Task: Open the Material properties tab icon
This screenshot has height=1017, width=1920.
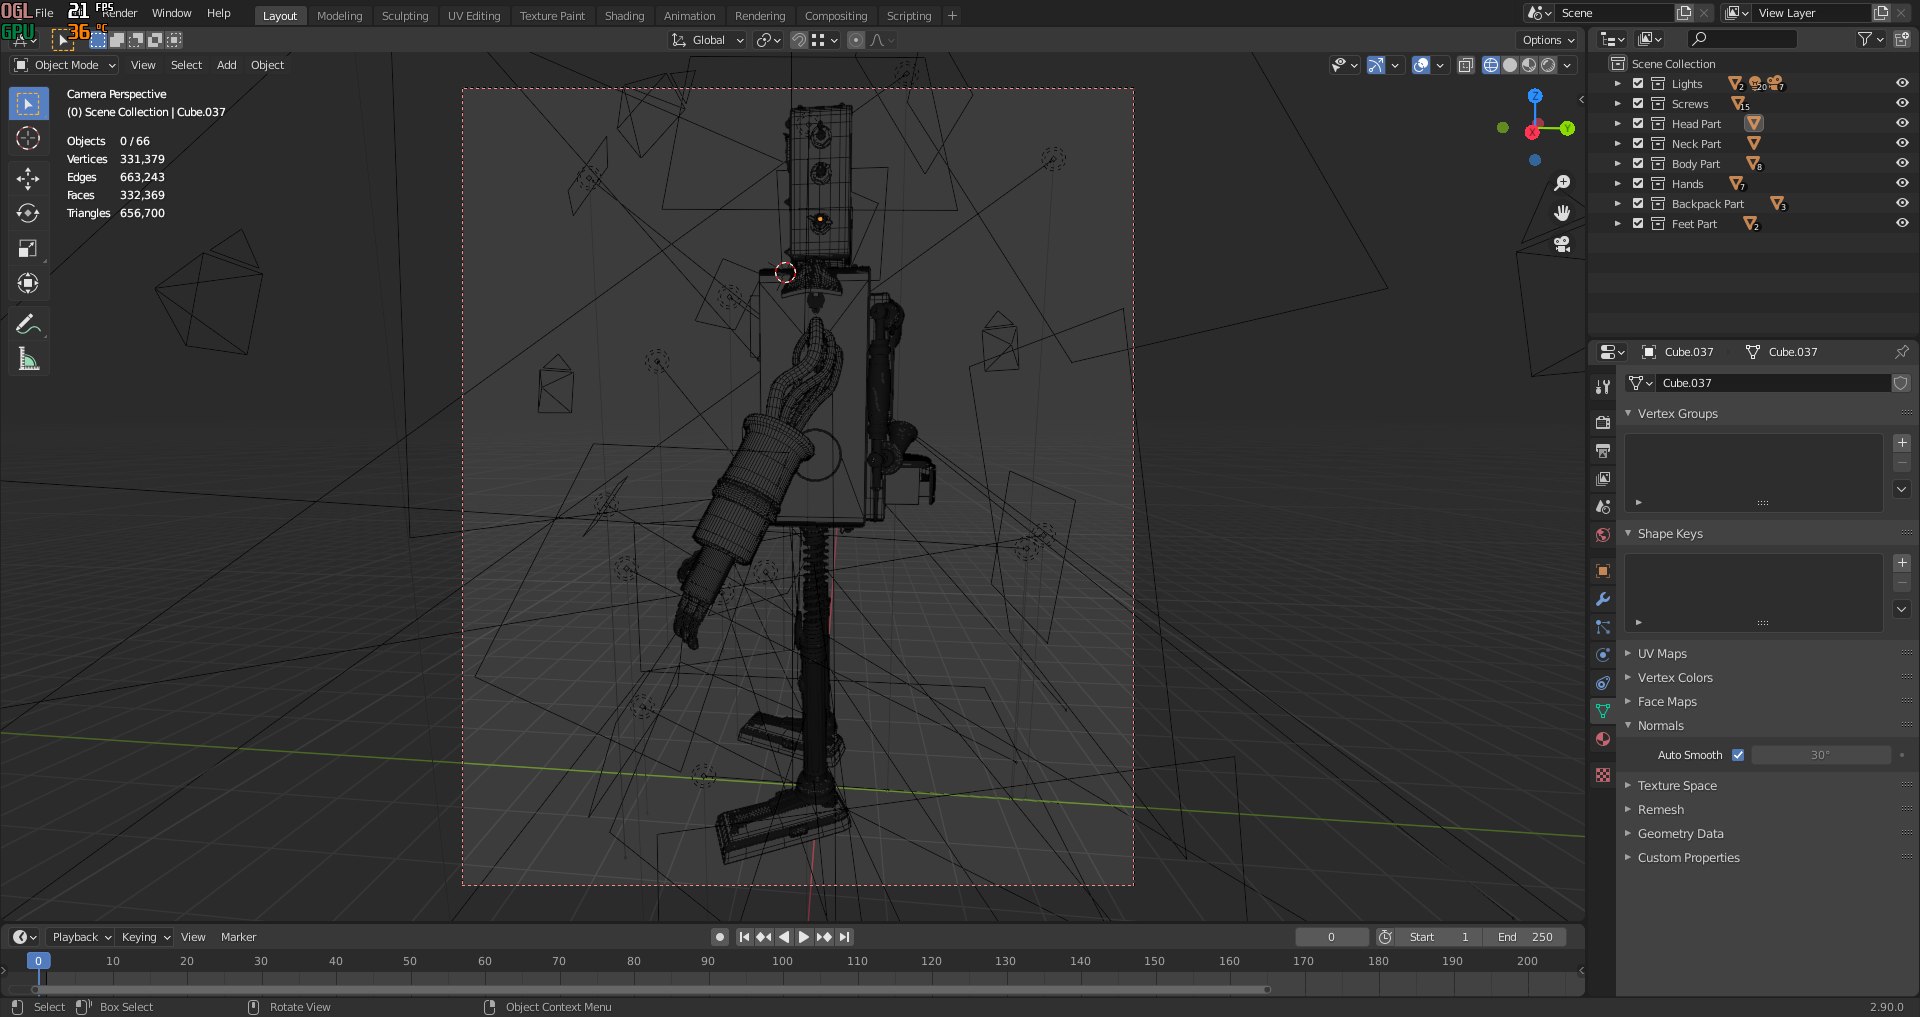Action: [1603, 739]
